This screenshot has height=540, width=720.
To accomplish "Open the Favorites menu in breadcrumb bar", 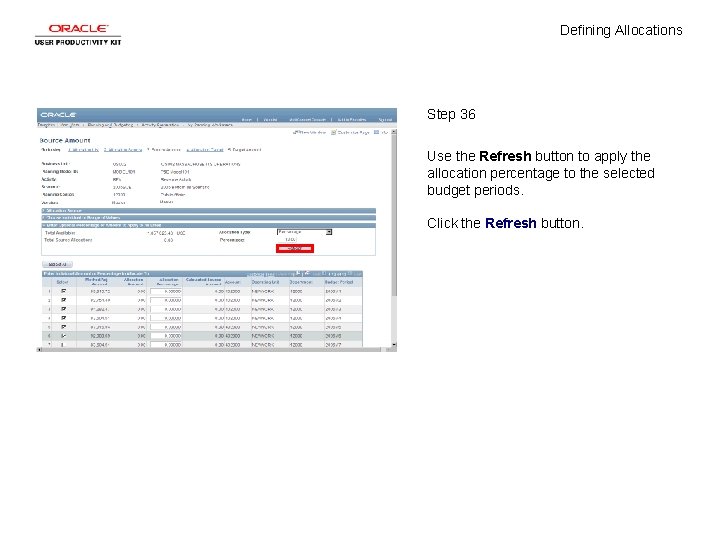I will click(46, 125).
